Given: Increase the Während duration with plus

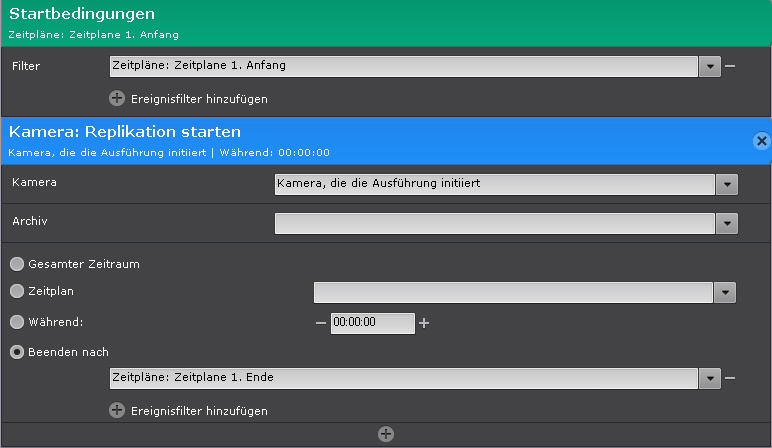Looking at the screenshot, I should point(424,323).
